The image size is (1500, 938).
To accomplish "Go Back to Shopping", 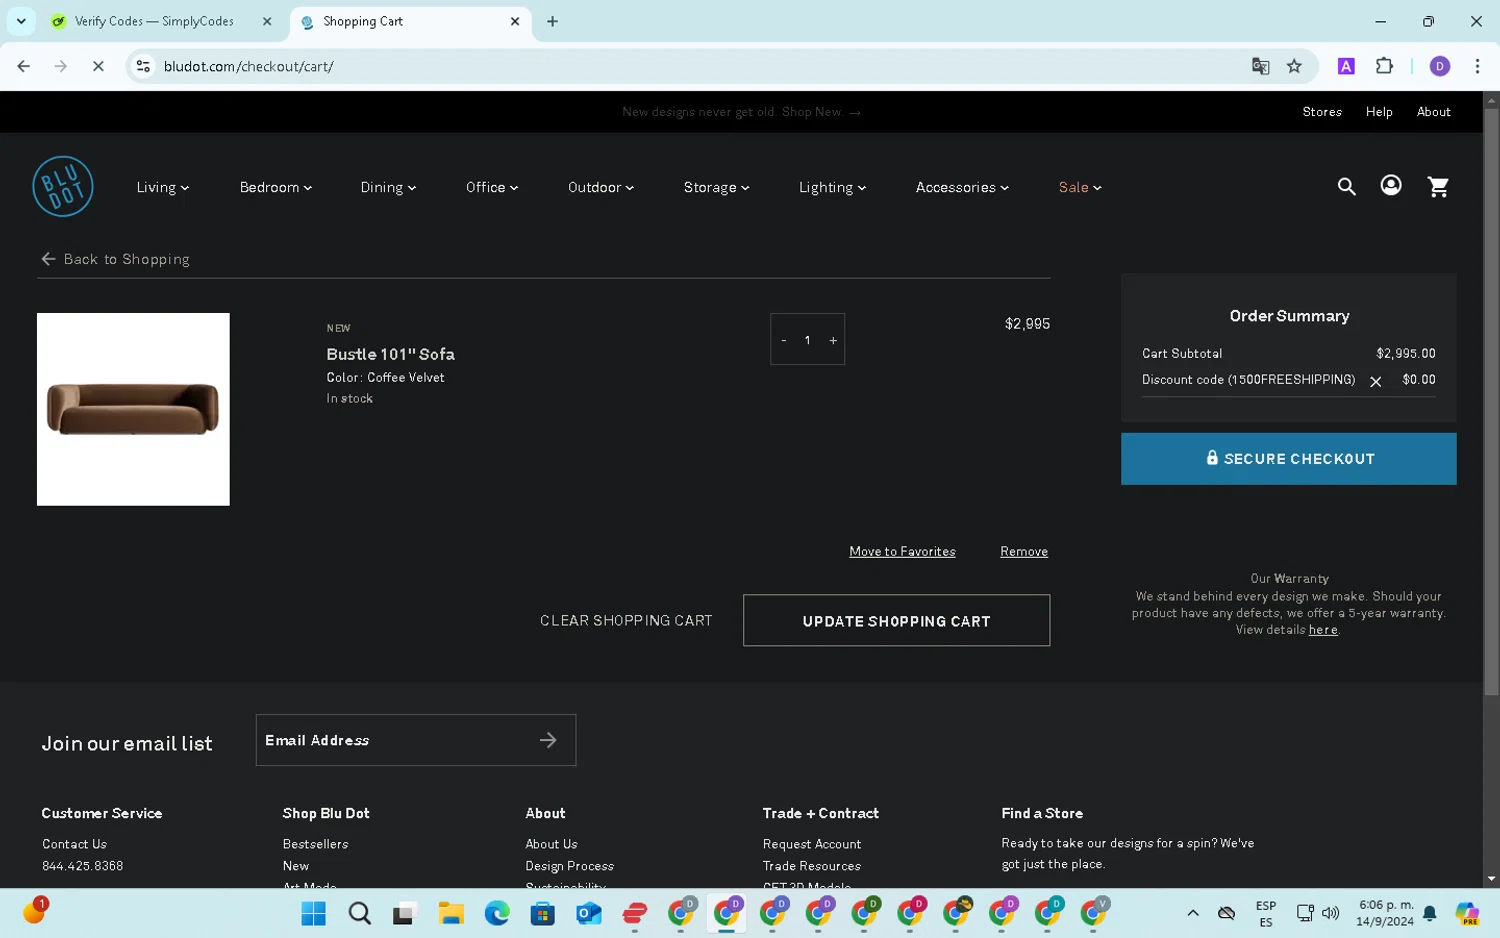I will click(x=115, y=259).
